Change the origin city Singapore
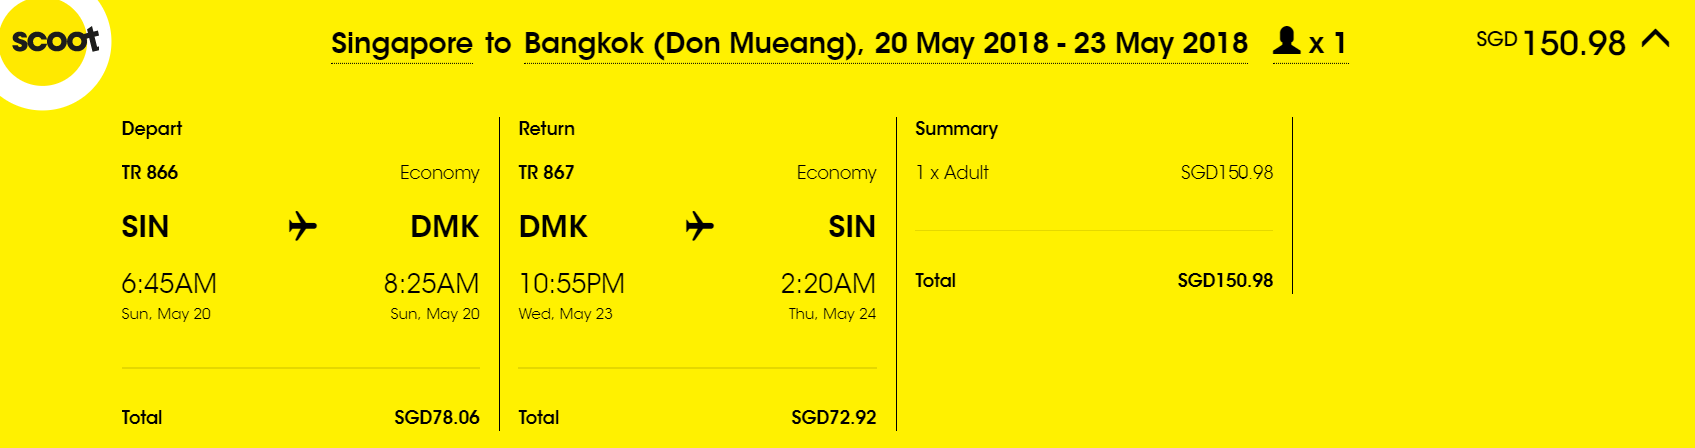 (402, 44)
